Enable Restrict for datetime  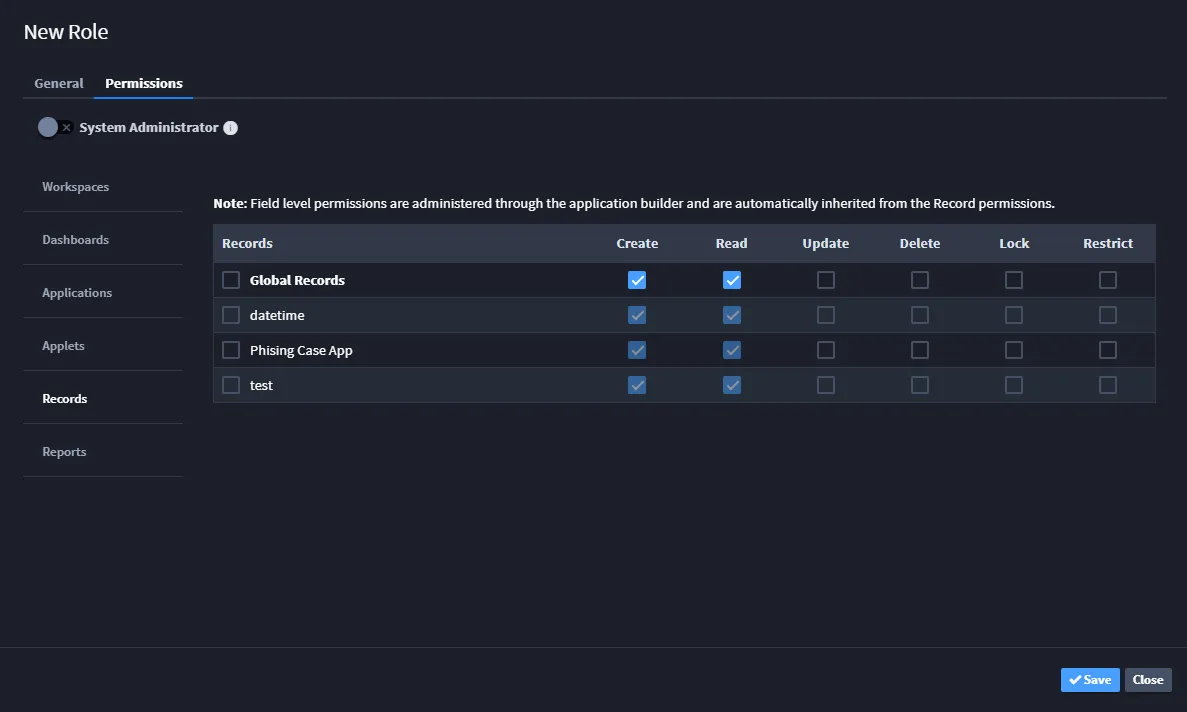[1108, 315]
